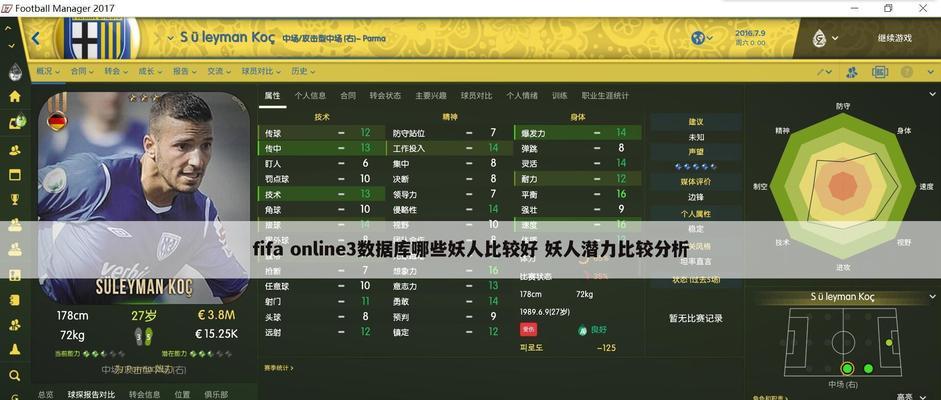Open the 转会信息 bottom tab

click(x=145, y=394)
